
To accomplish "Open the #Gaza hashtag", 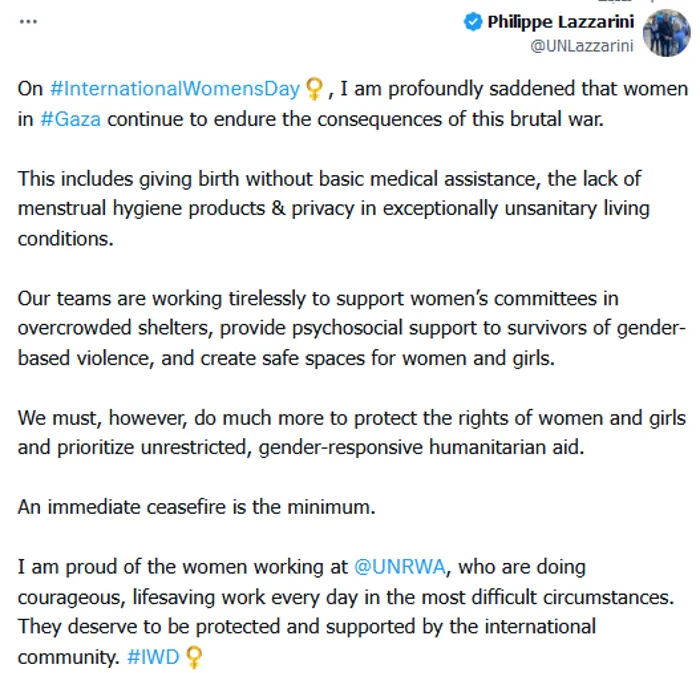I will [x=71, y=120].
